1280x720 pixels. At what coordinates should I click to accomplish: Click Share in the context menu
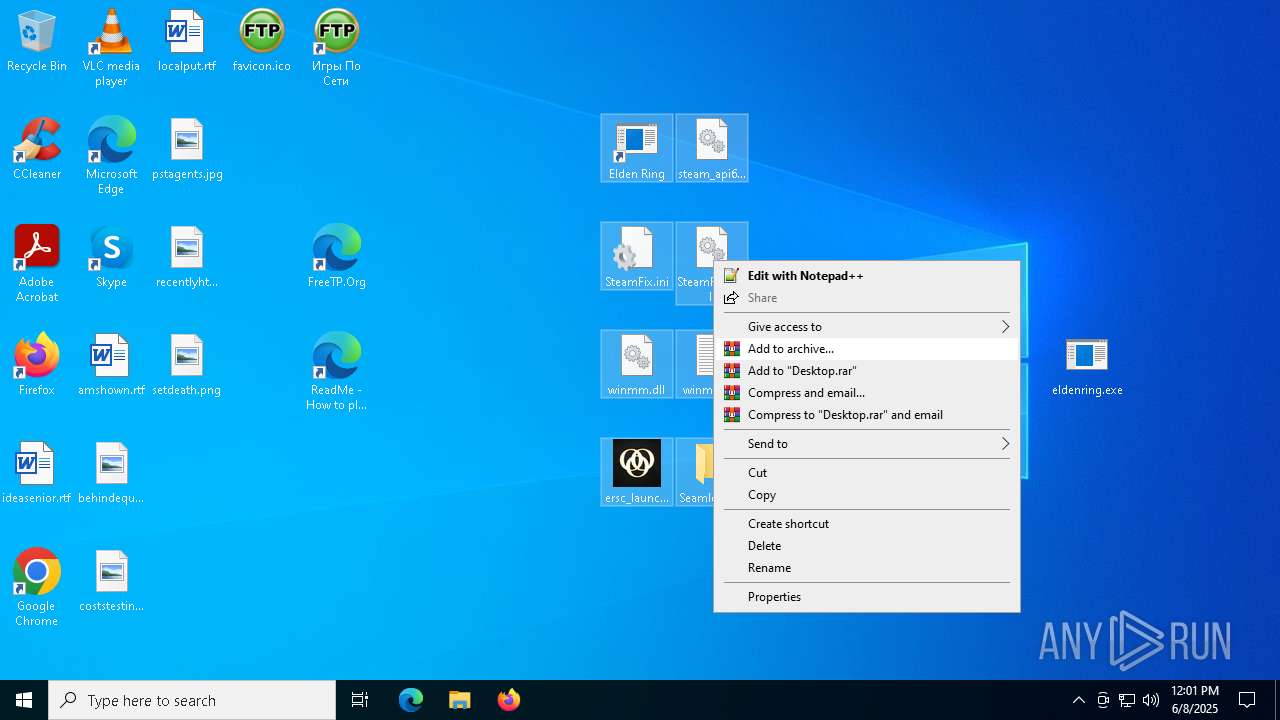866,298
